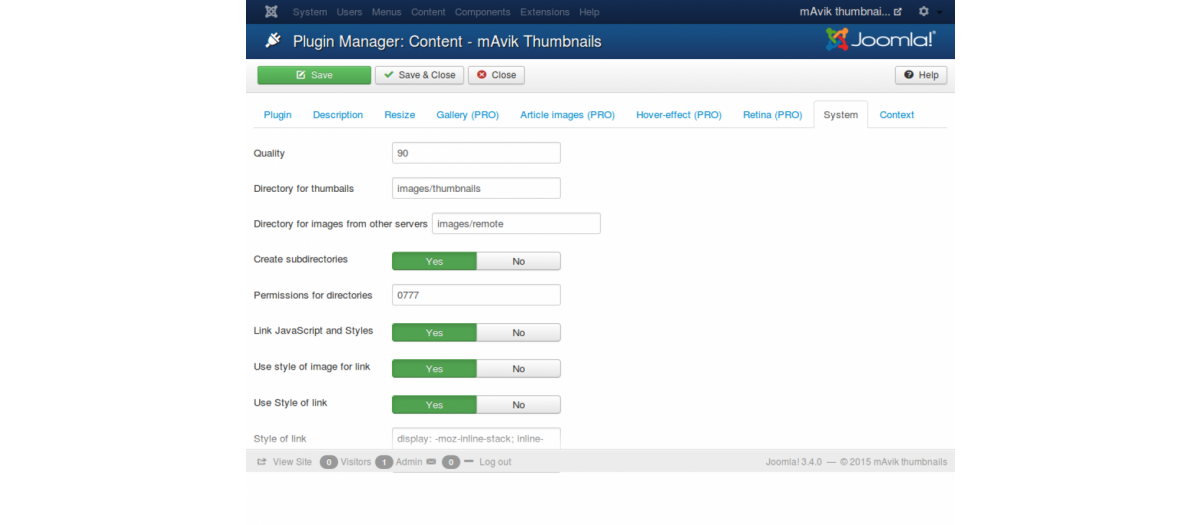
Task: Set Link JavaScript and Styles to No
Action: [x=518, y=333]
